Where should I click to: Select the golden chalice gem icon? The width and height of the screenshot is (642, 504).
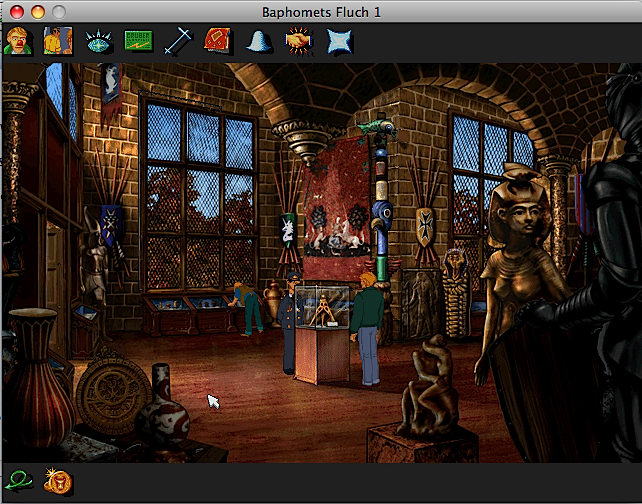click(57, 482)
